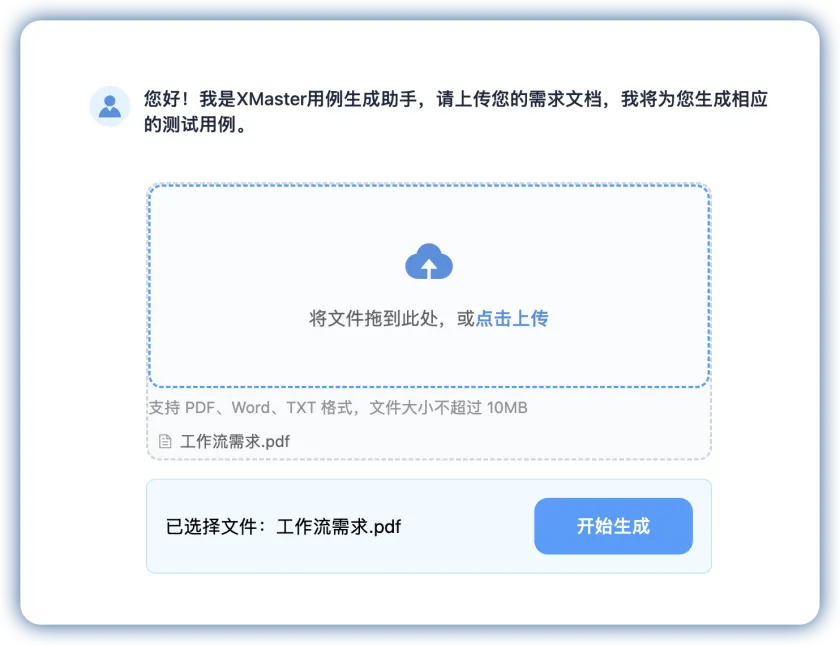Click the word XMaster in the greeting

[x=271, y=99]
